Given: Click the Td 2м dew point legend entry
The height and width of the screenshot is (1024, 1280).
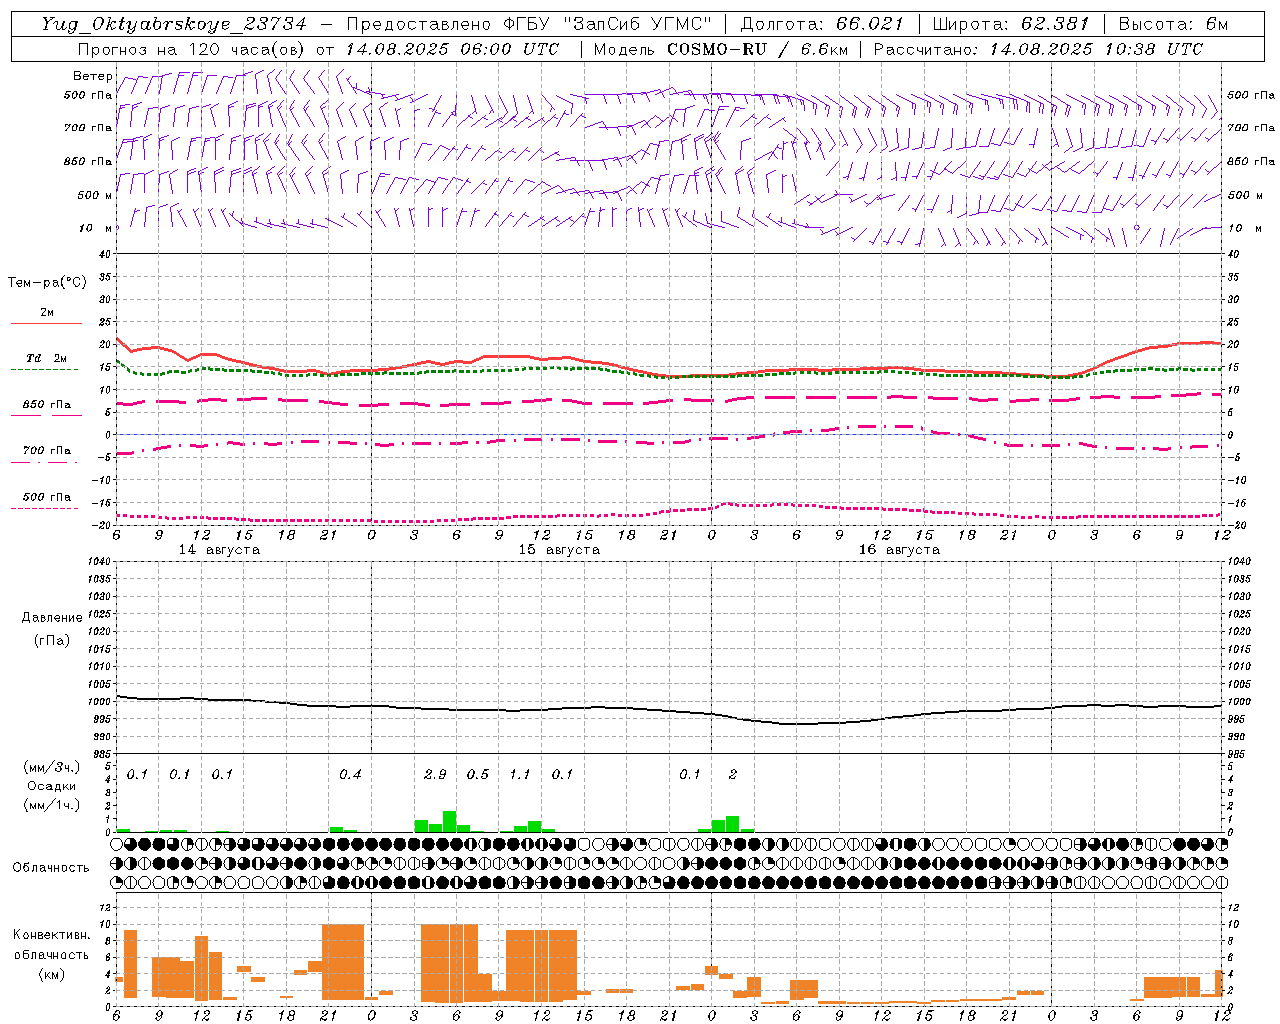Looking at the screenshot, I should coord(47,358).
